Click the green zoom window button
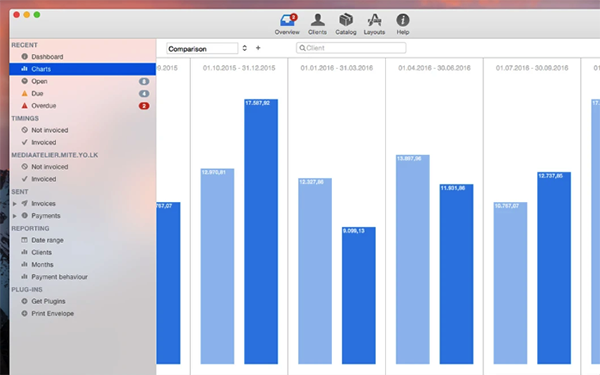This screenshot has height=375, width=600. [37, 15]
